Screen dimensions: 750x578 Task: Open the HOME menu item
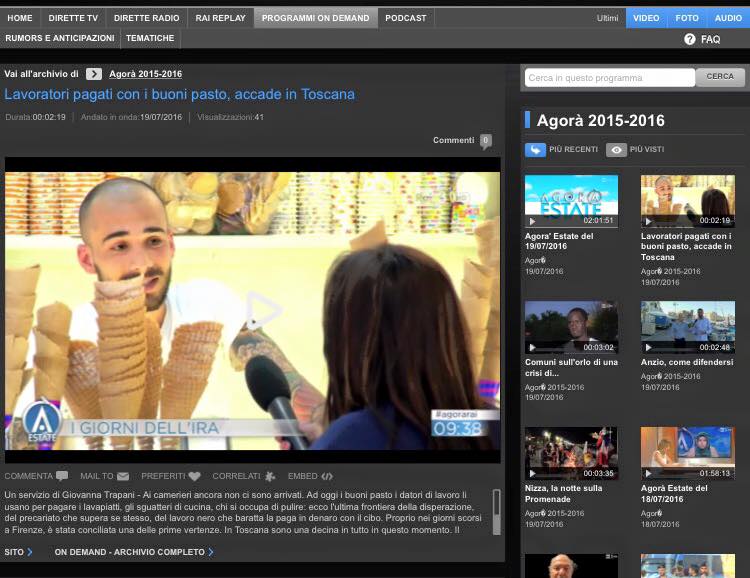click(20, 18)
